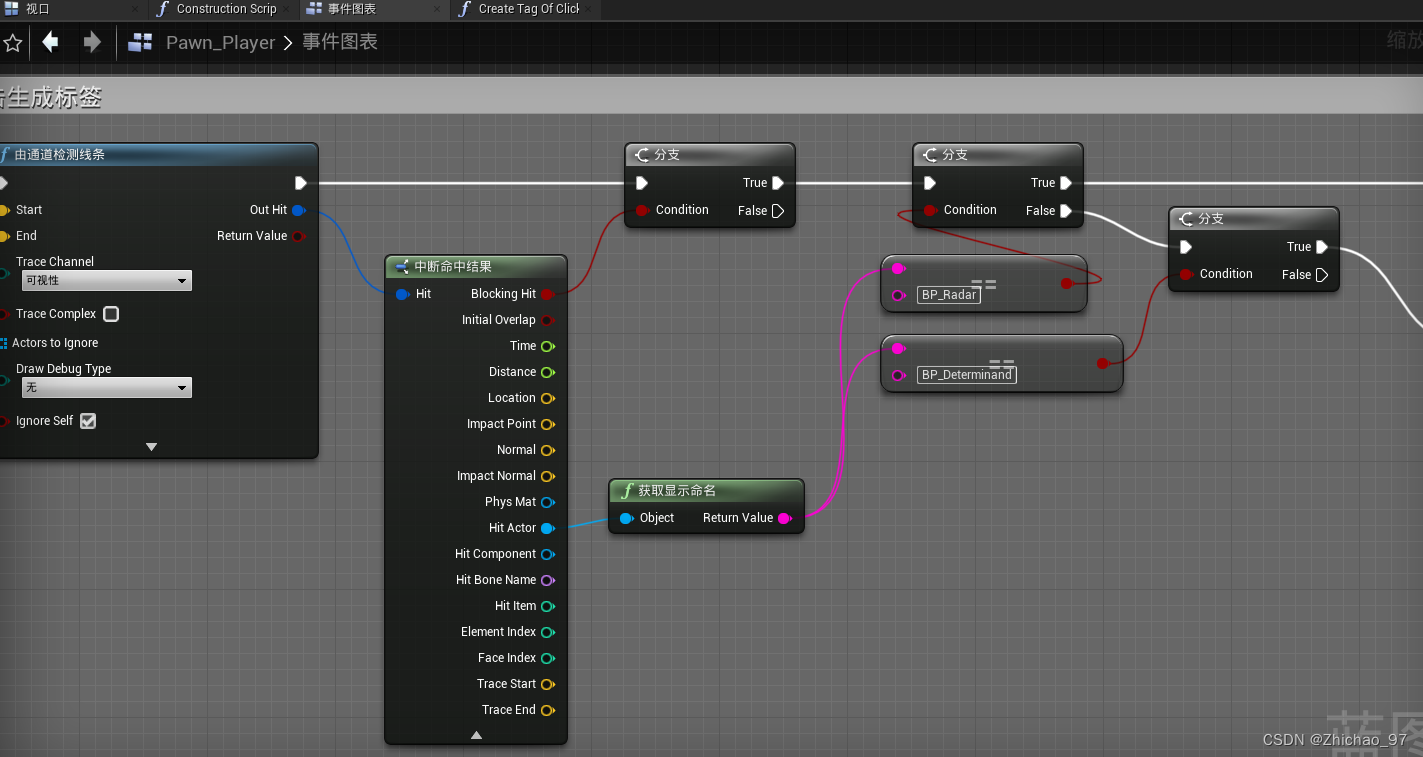Click the Location output pin
1423x757 pixels.
548,398
